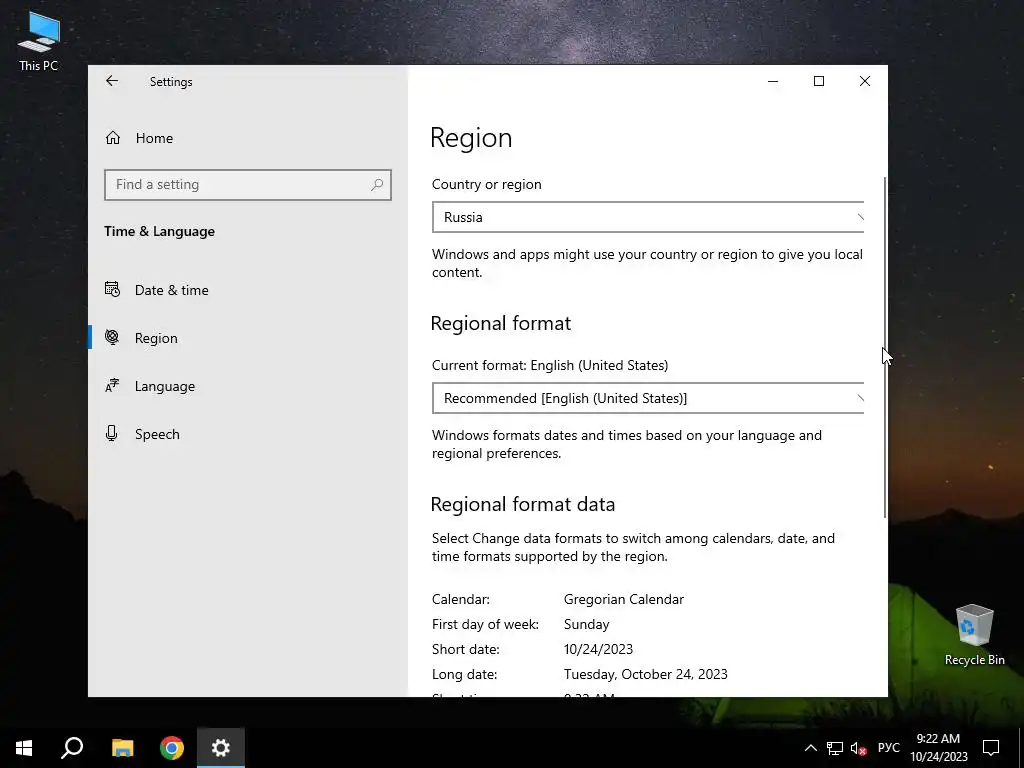Open Date & time settings
The height and width of the screenshot is (768, 1024).
[248, 290]
